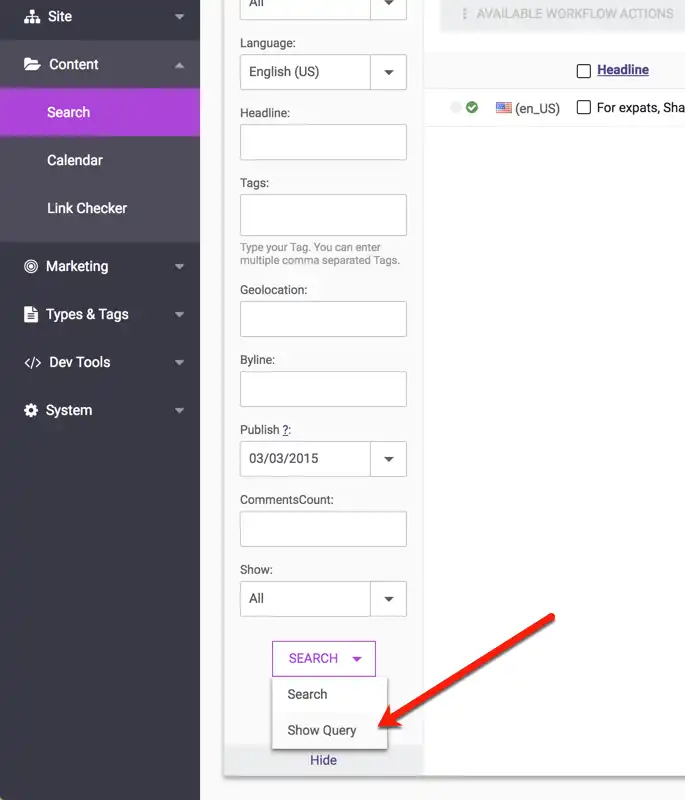The height and width of the screenshot is (800, 685).
Task: Click the Marketing target icon
Action: [x=31, y=267]
